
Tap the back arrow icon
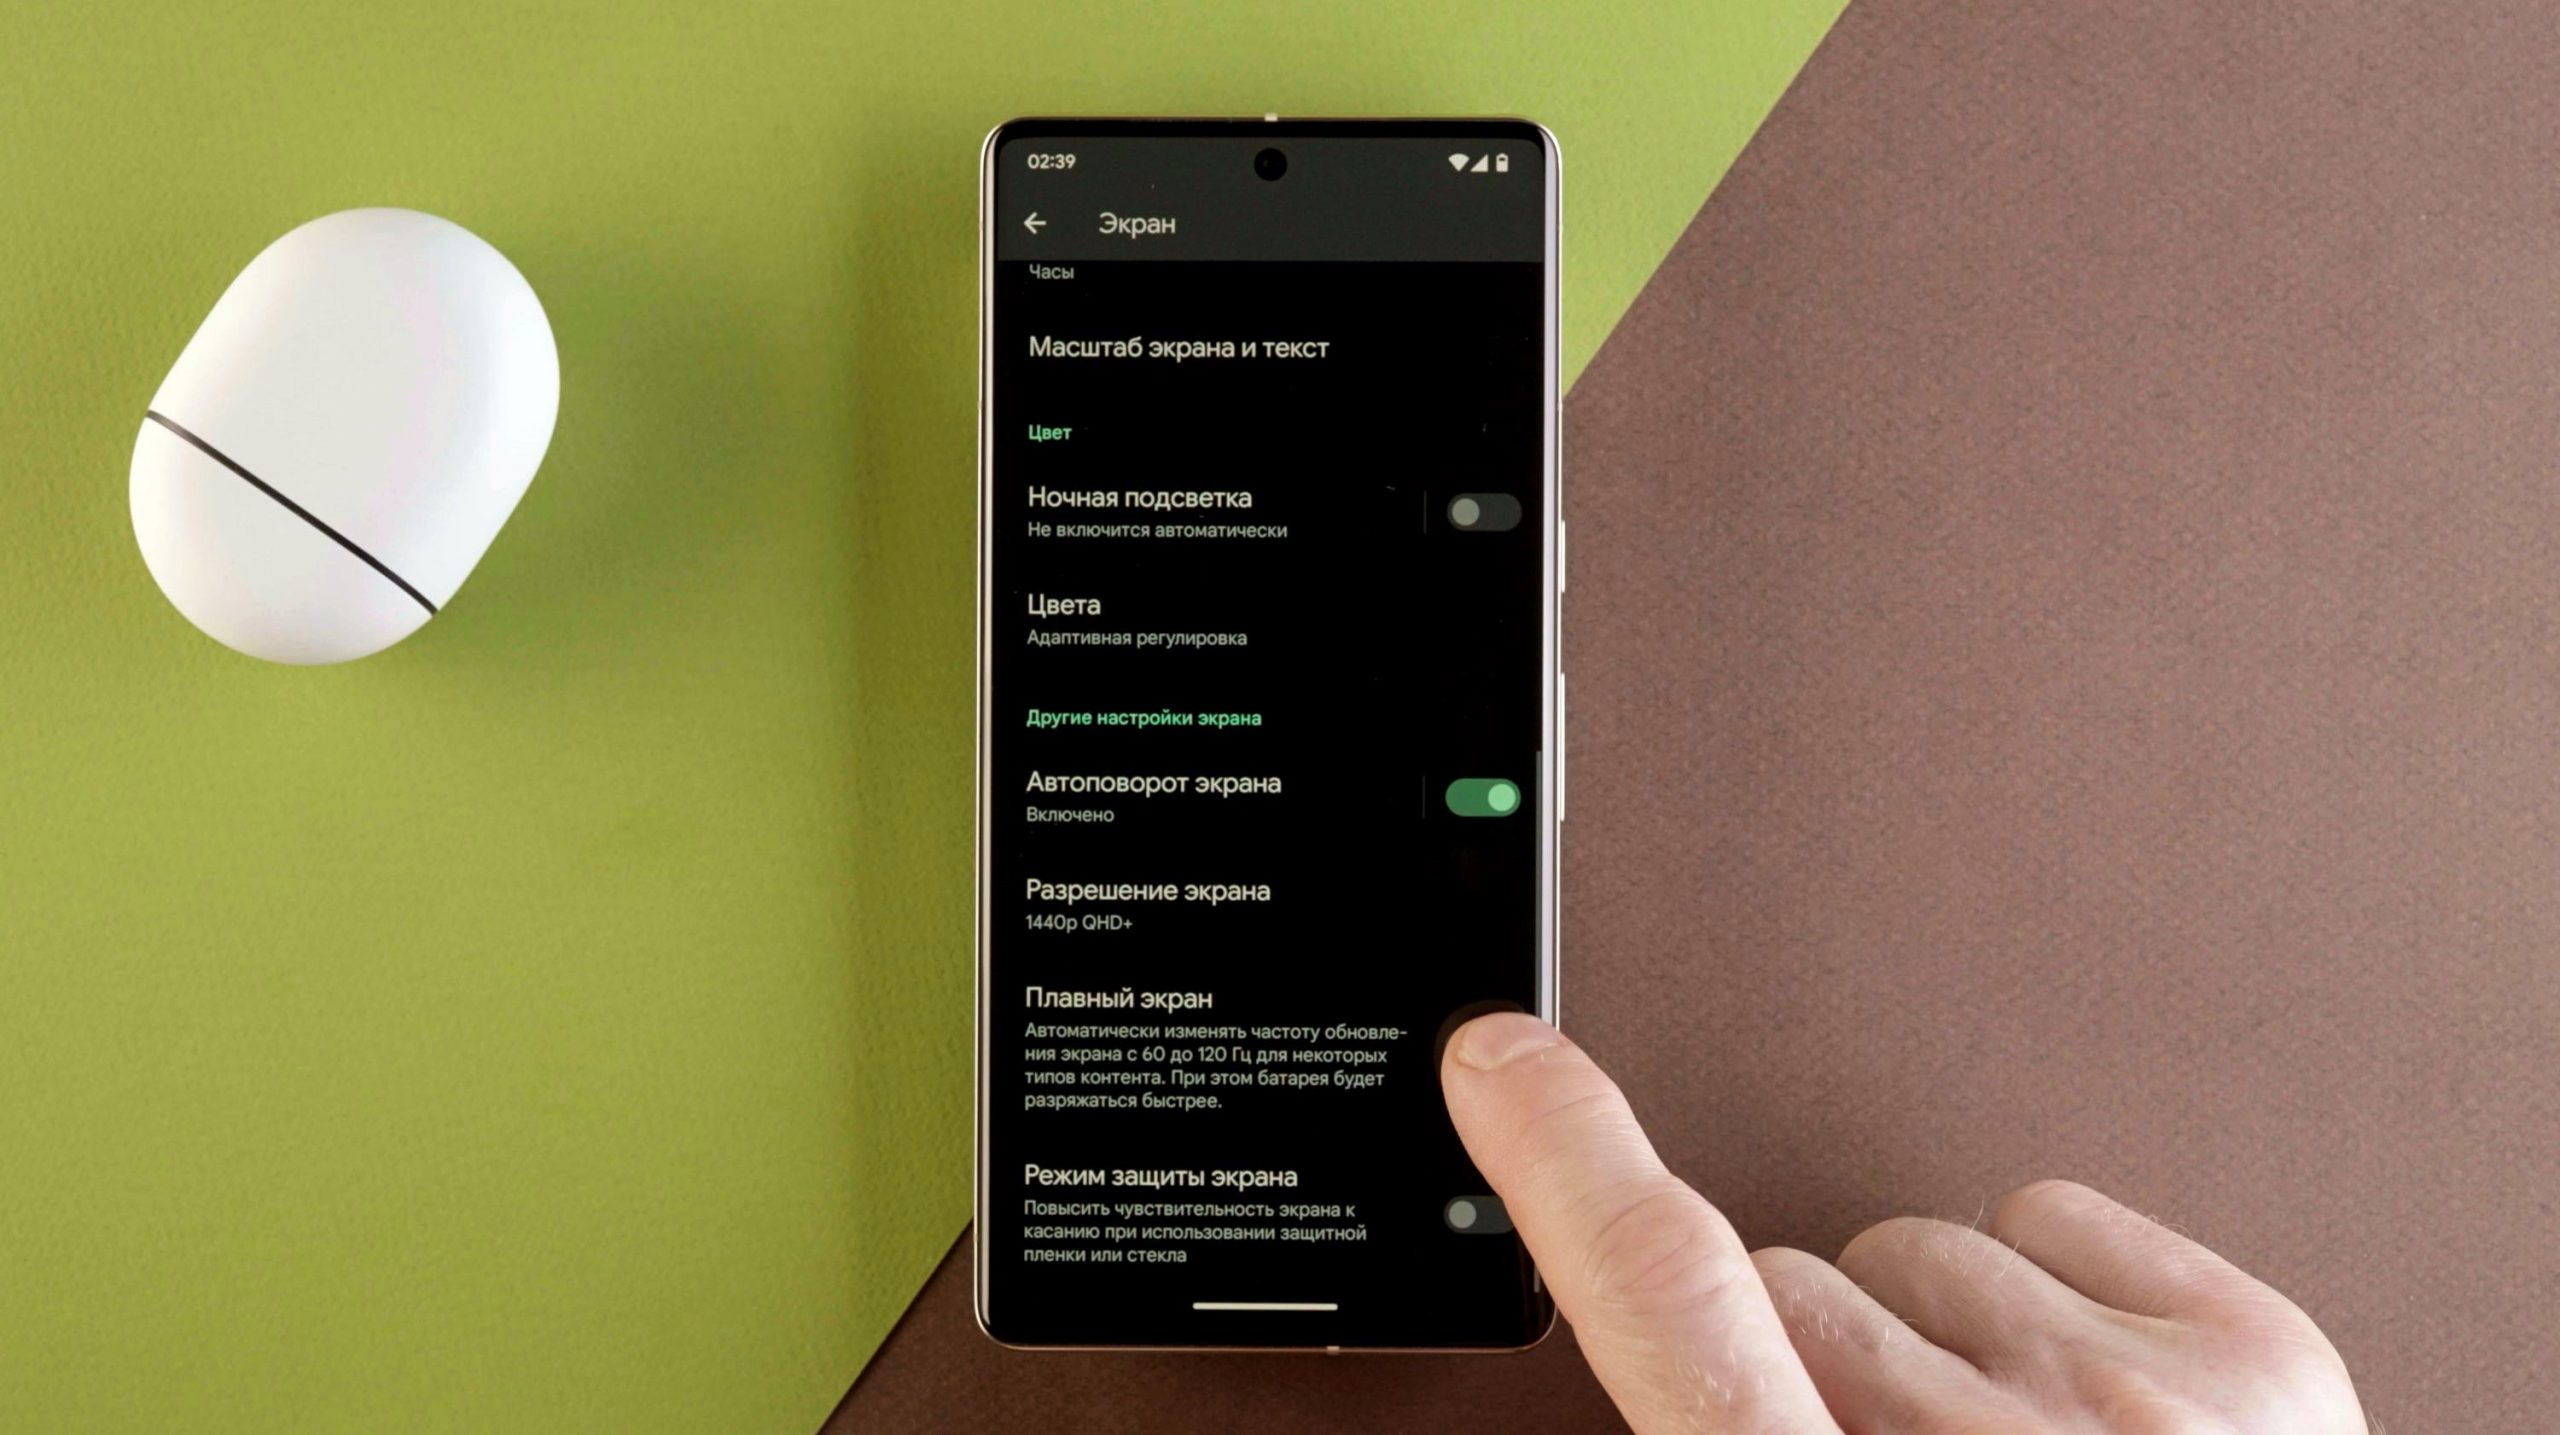point(1041,222)
